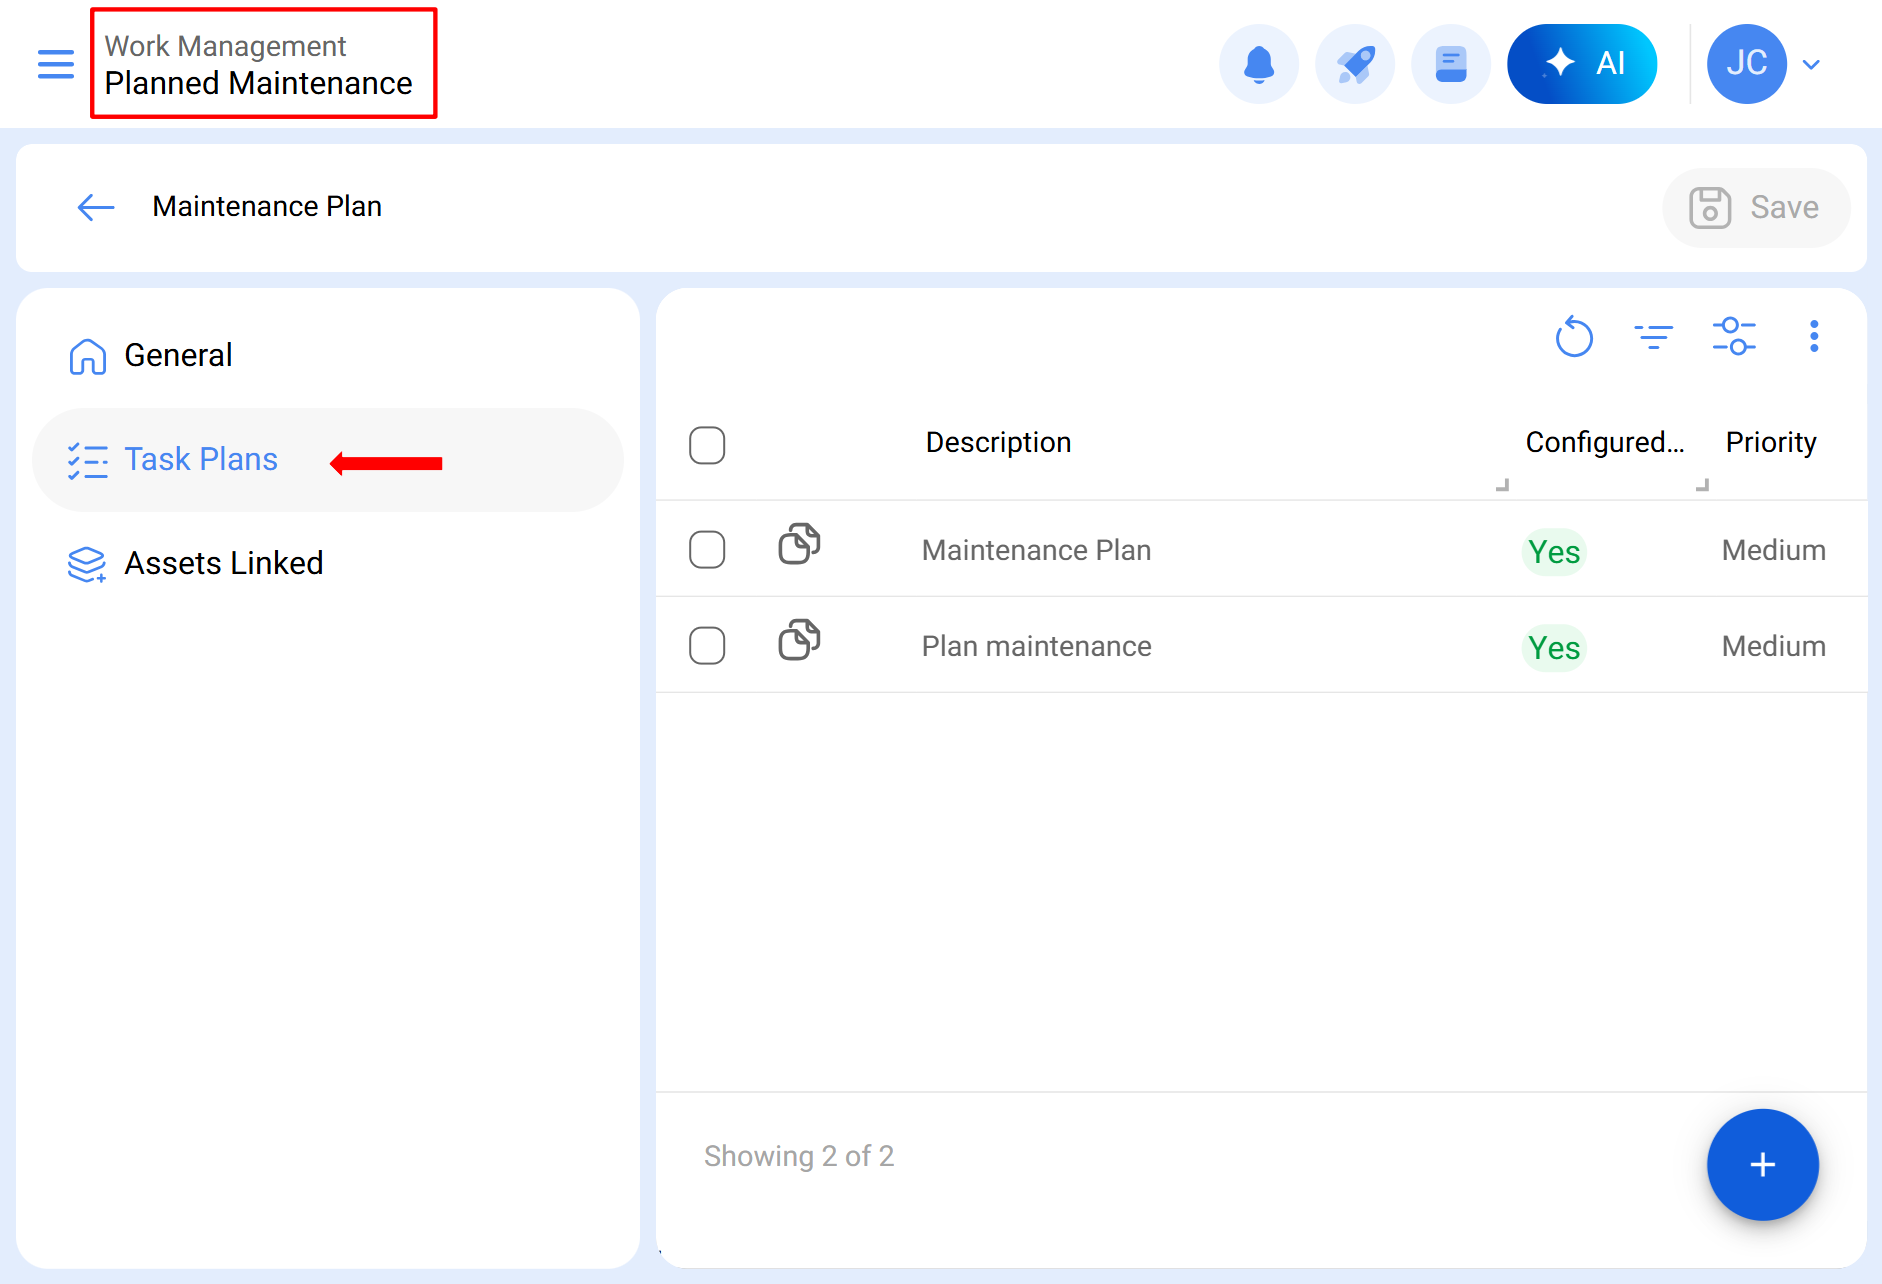Open the filter options icon
The height and width of the screenshot is (1284, 1882).
pos(1654,336)
